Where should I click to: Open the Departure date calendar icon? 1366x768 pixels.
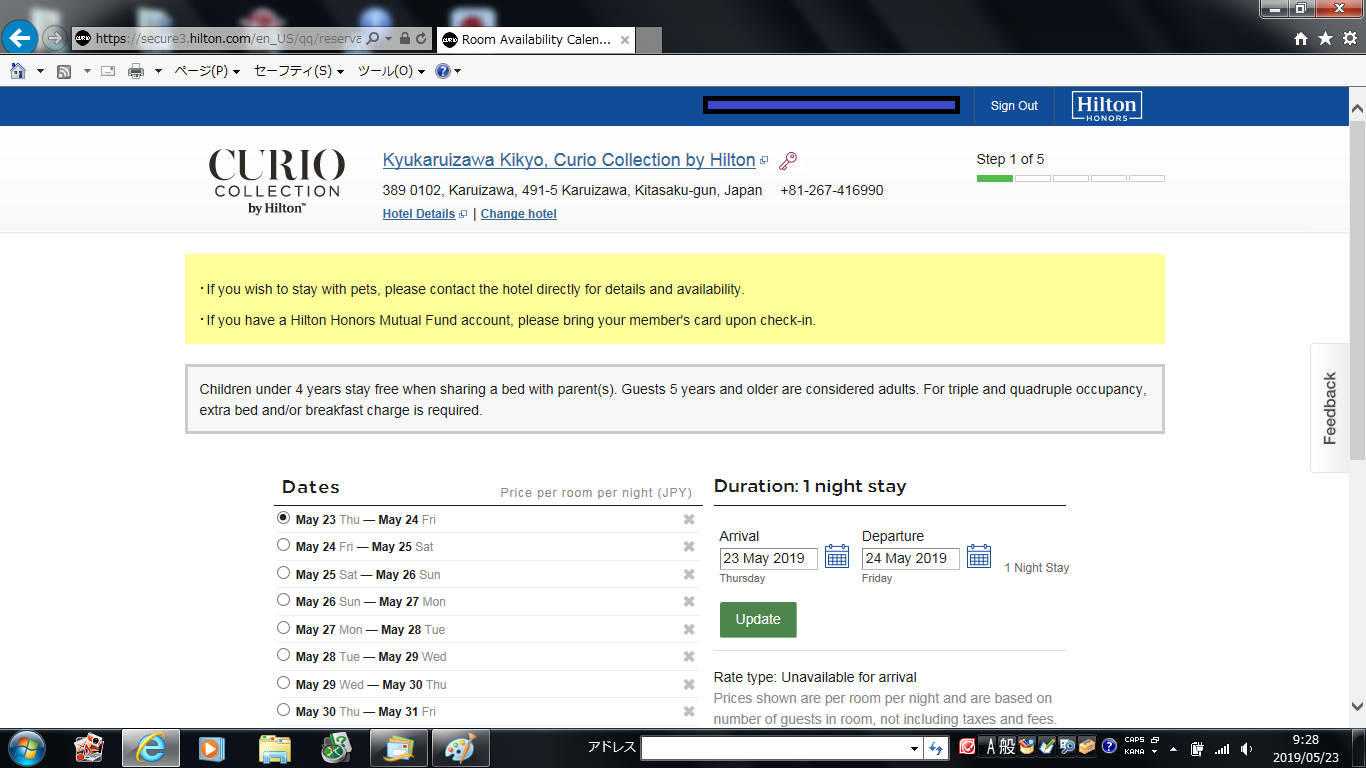click(x=979, y=557)
